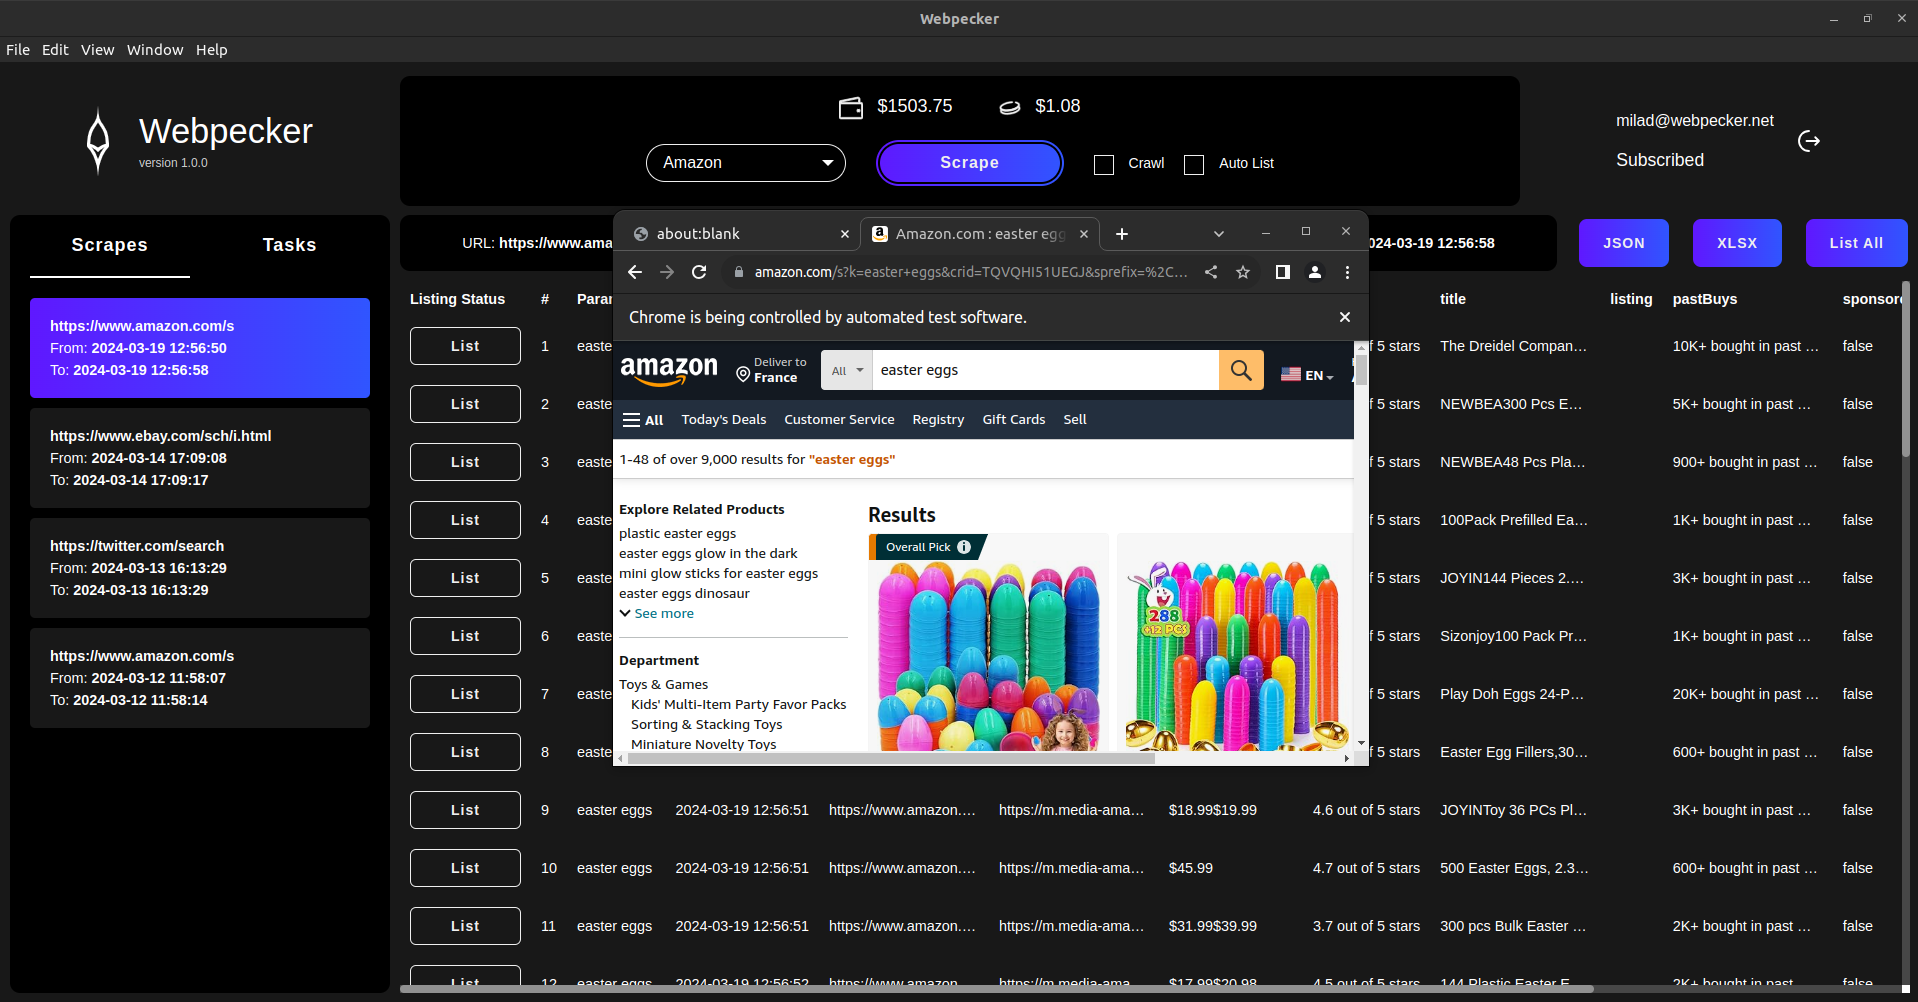Bookmark the page with the star icon
The width and height of the screenshot is (1918, 1002).
[x=1243, y=272]
